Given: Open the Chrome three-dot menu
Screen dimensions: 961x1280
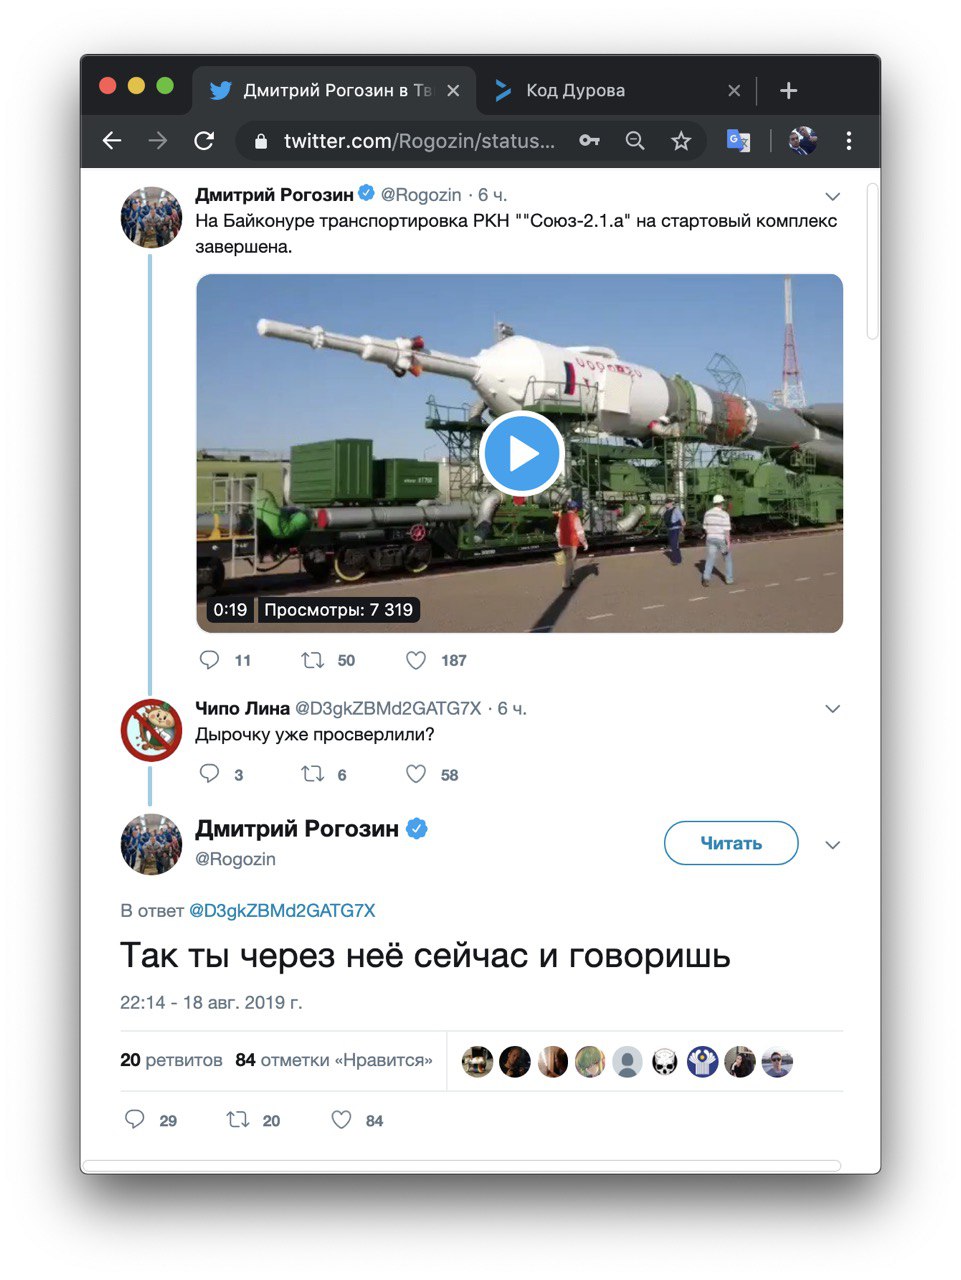Looking at the screenshot, I should pos(849,141).
